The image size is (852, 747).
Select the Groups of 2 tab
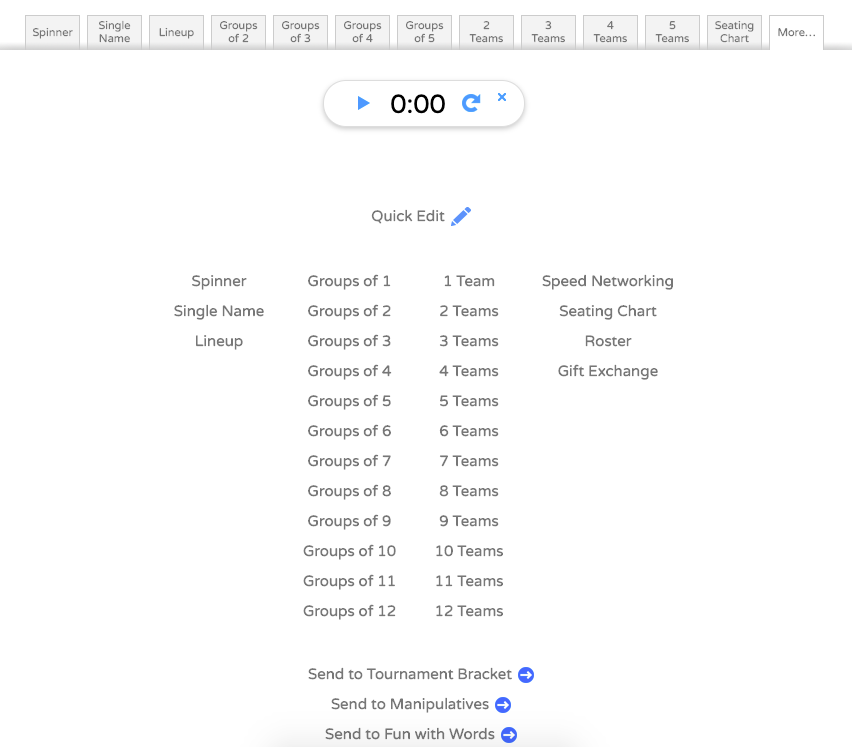tap(238, 32)
